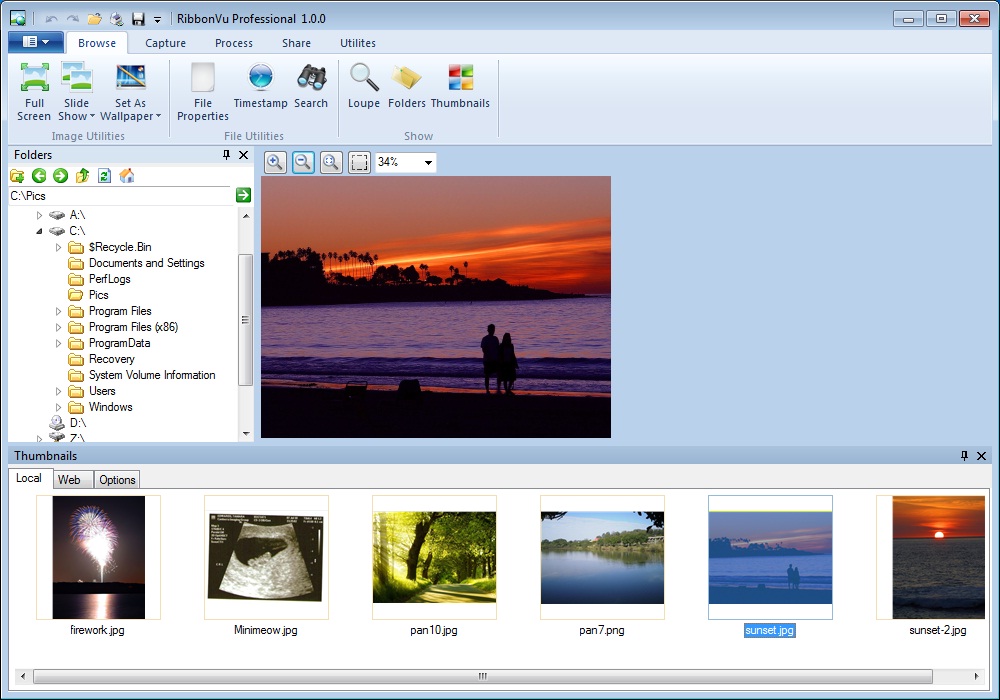Click the thumbnails scroll right arrow
Viewport: 1000px width, 700px height.
click(976, 676)
